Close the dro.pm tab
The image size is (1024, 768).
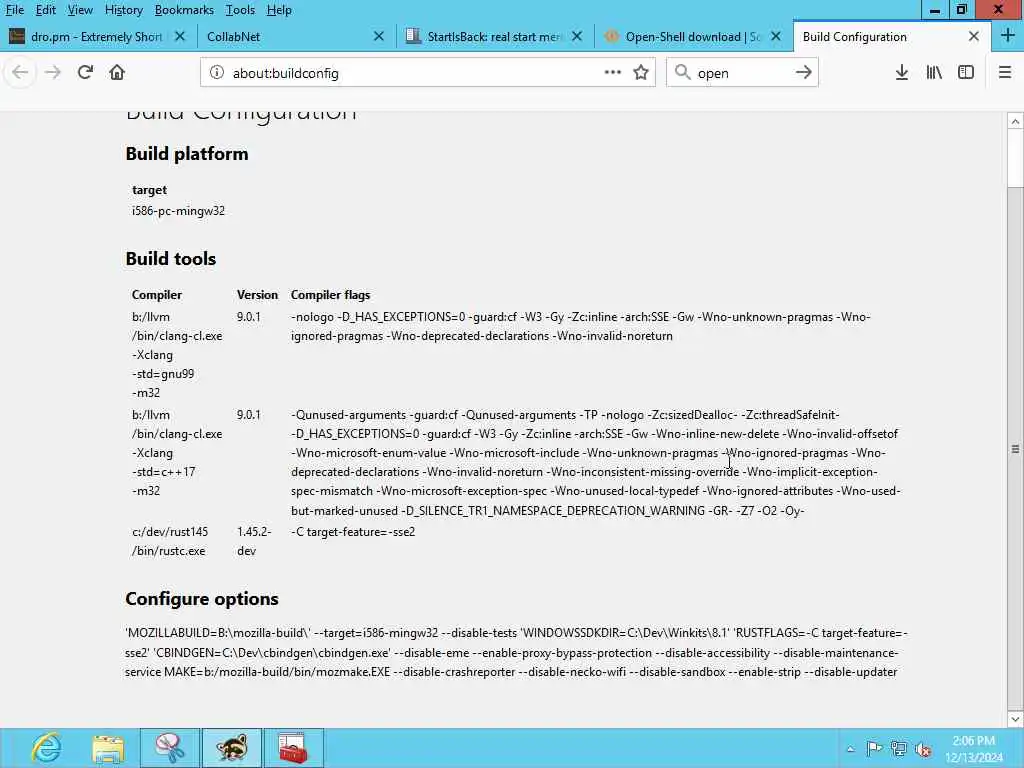180,37
